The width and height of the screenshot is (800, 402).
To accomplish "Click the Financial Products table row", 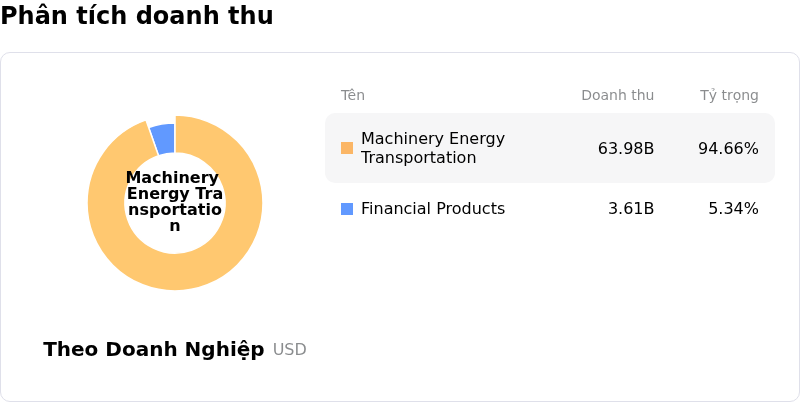I will tap(550, 209).
